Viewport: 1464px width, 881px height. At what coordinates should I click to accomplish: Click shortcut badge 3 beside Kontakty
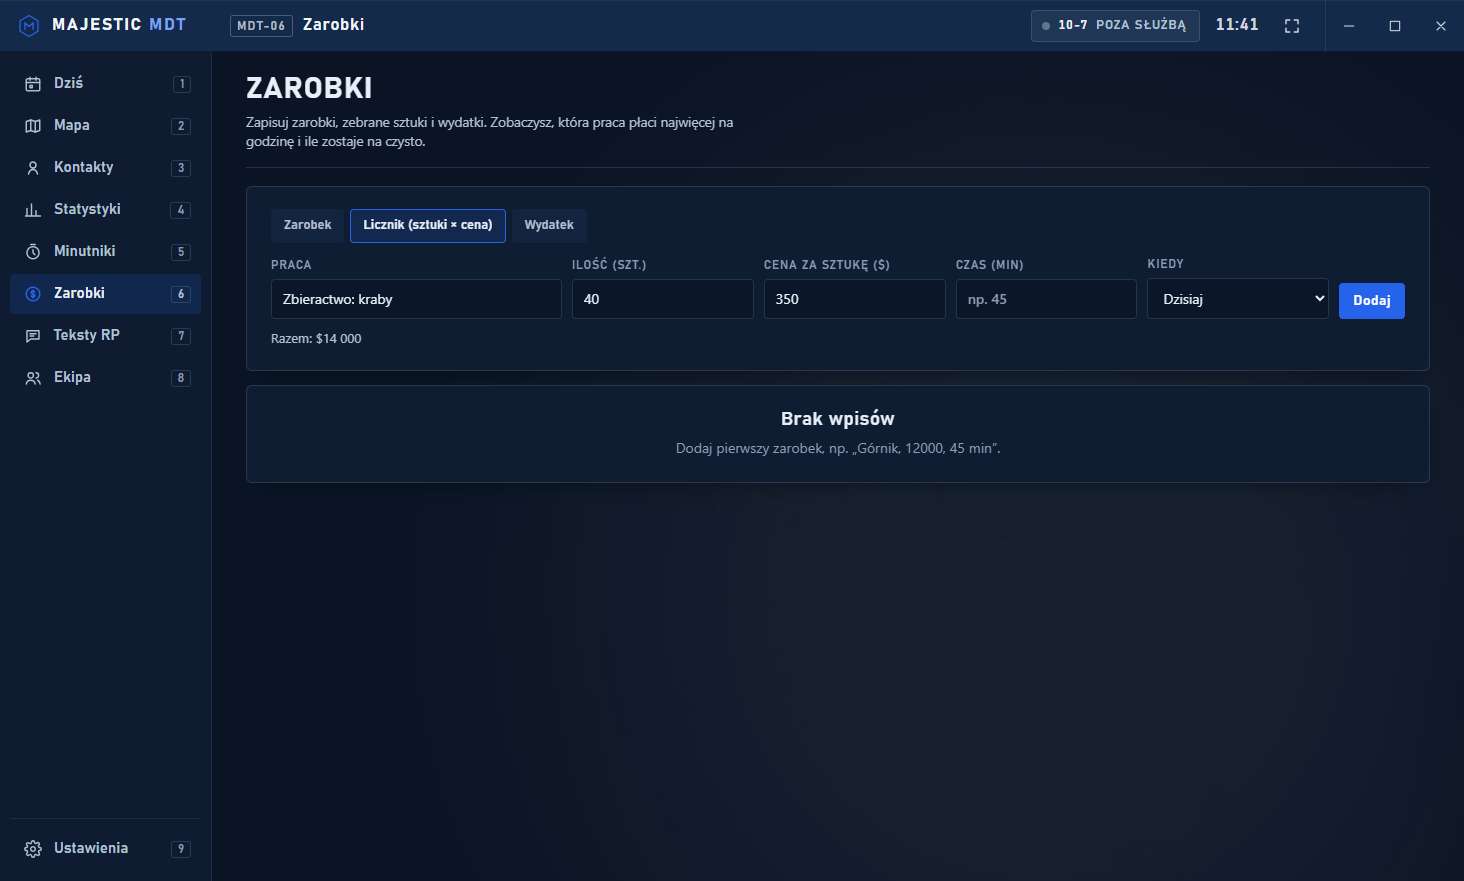tap(181, 168)
